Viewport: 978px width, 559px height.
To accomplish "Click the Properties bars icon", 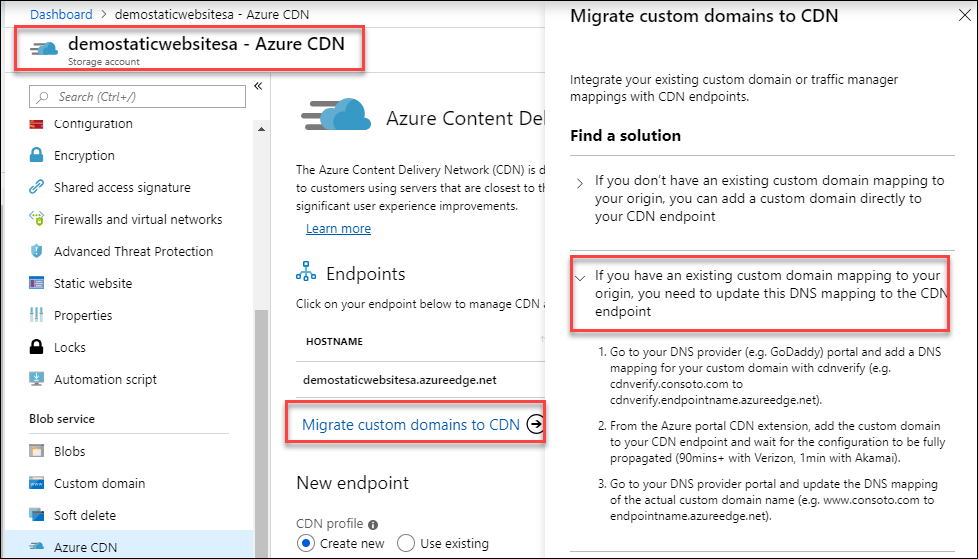I will point(36,315).
